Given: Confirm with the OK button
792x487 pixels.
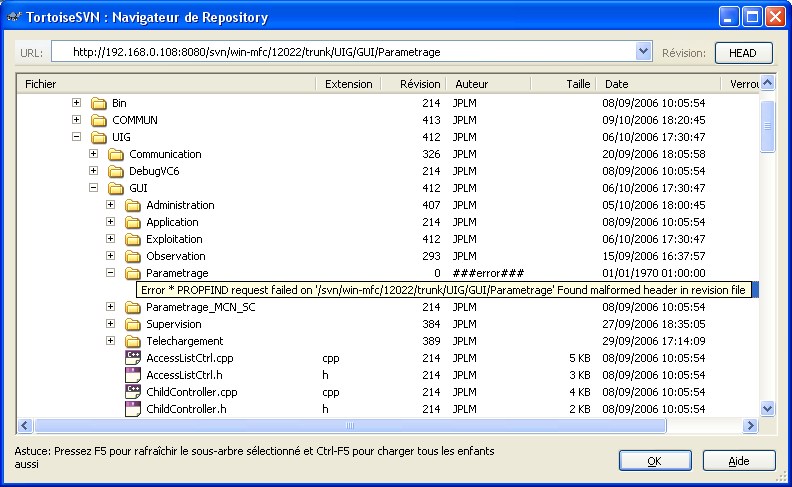Looking at the screenshot, I should coord(655,461).
